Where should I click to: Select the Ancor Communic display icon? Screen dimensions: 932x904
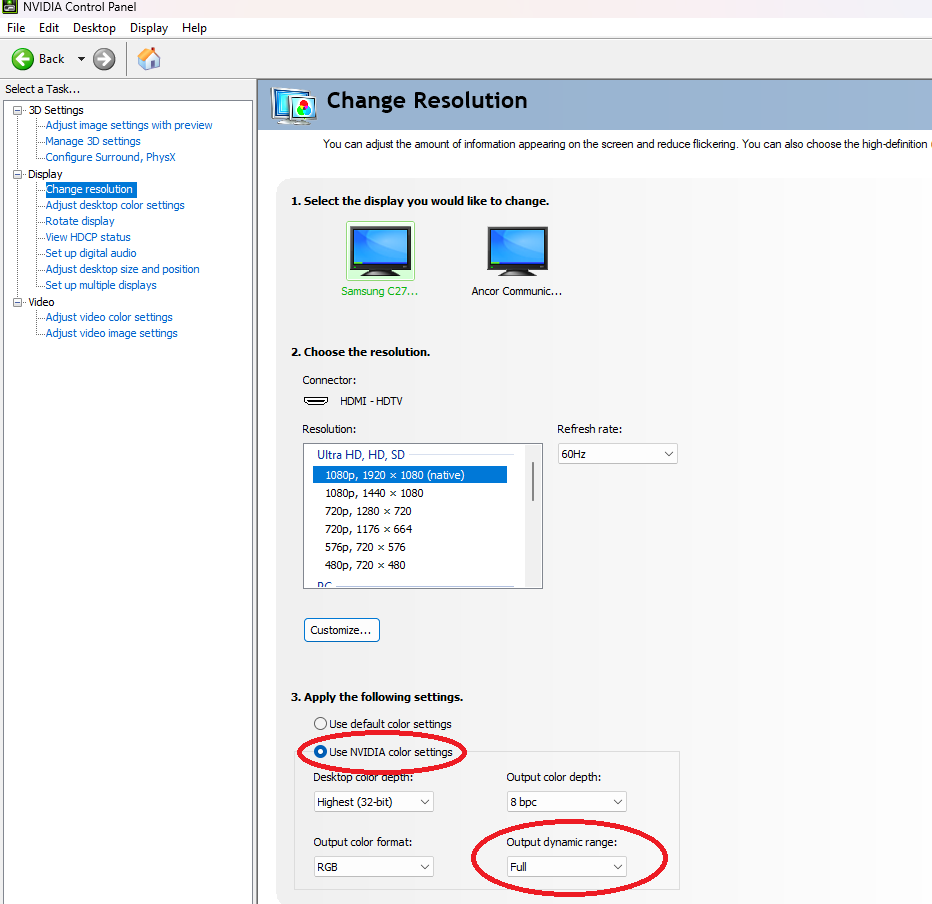517,251
